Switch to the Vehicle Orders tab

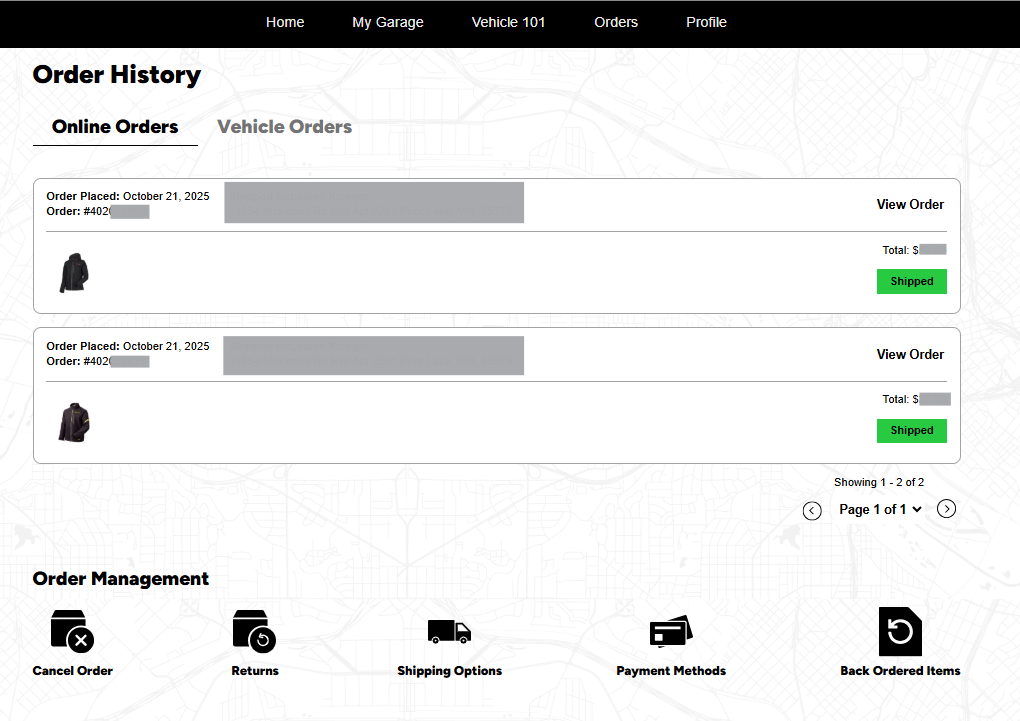pos(284,126)
